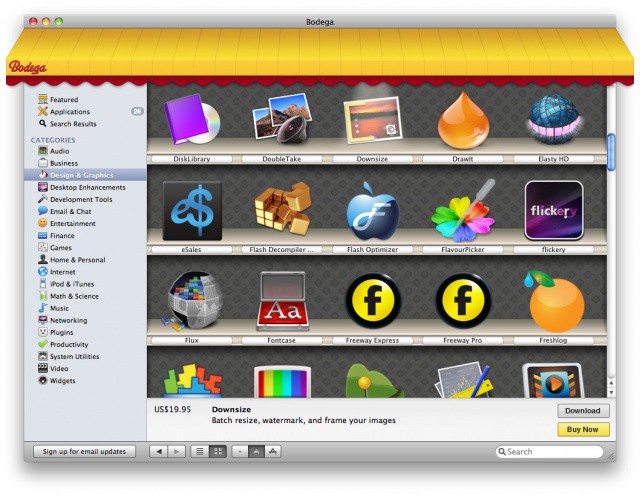Viewport: 640px width, 495px height.
Task: Switch to list view mode
Action: 200,452
